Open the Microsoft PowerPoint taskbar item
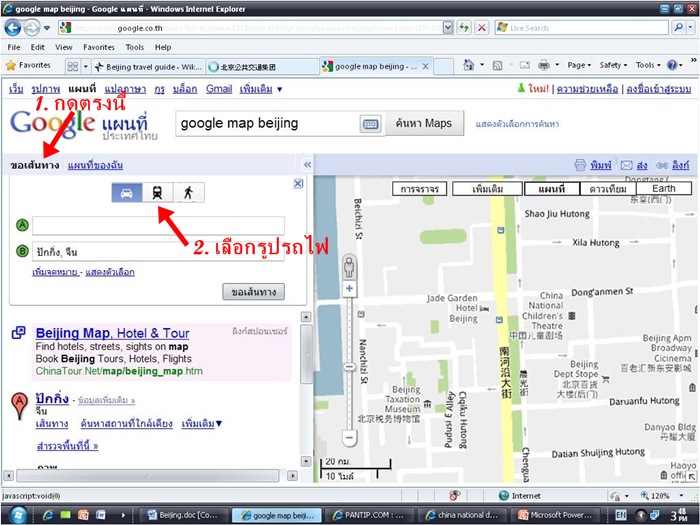Viewport: 700px width, 525px height. (x=555, y=515)
